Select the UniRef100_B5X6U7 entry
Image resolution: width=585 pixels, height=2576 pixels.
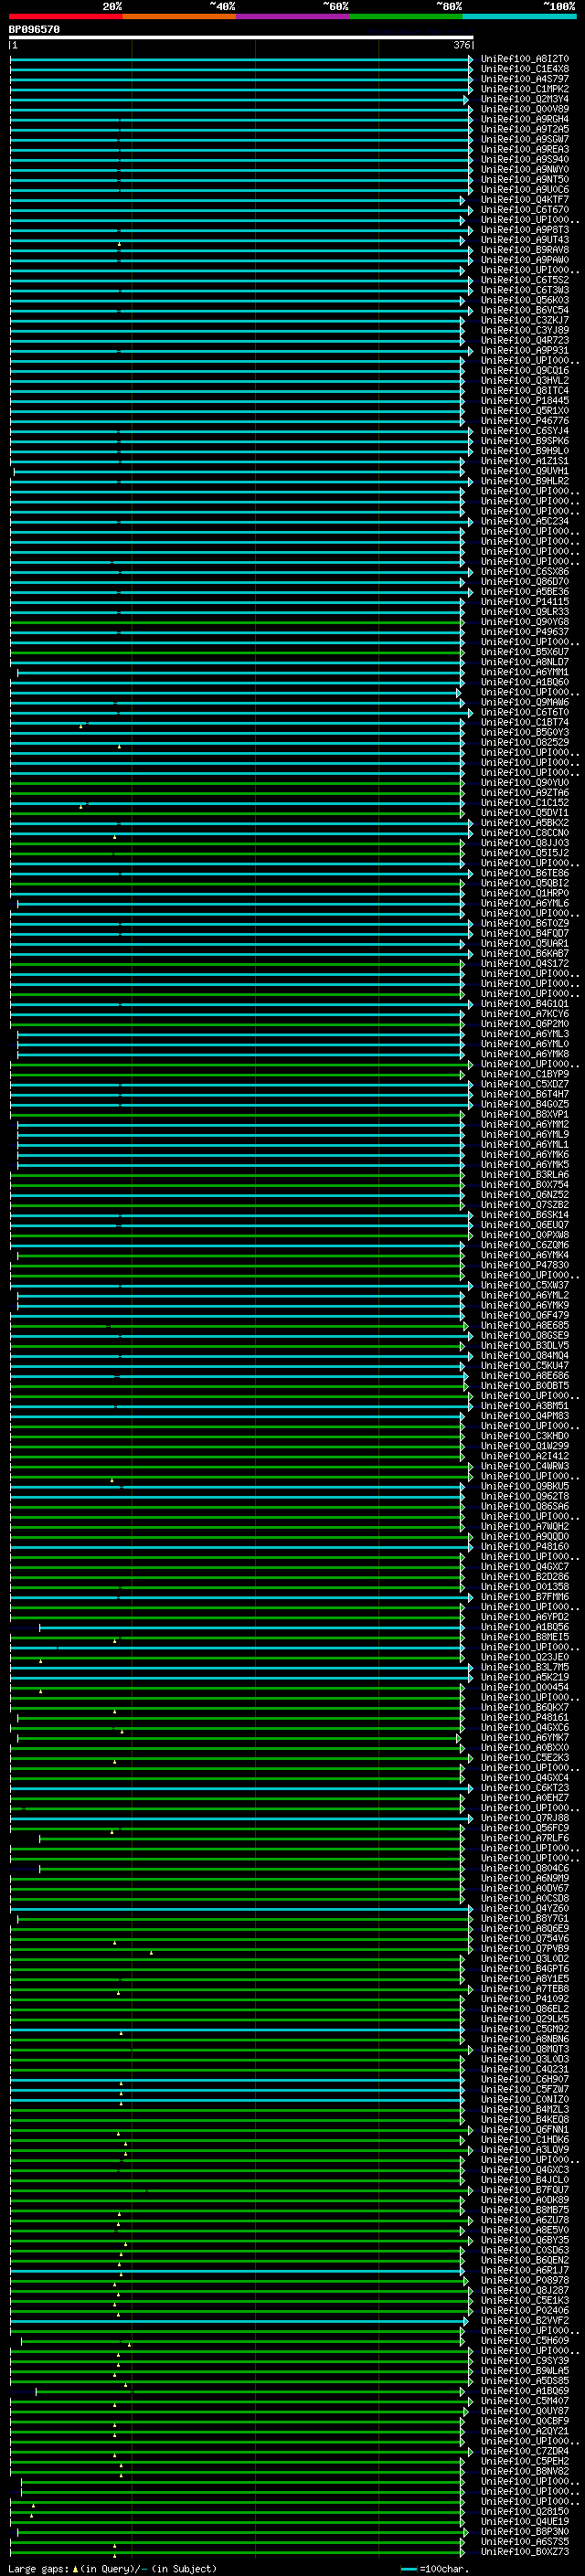pos(524,652)
